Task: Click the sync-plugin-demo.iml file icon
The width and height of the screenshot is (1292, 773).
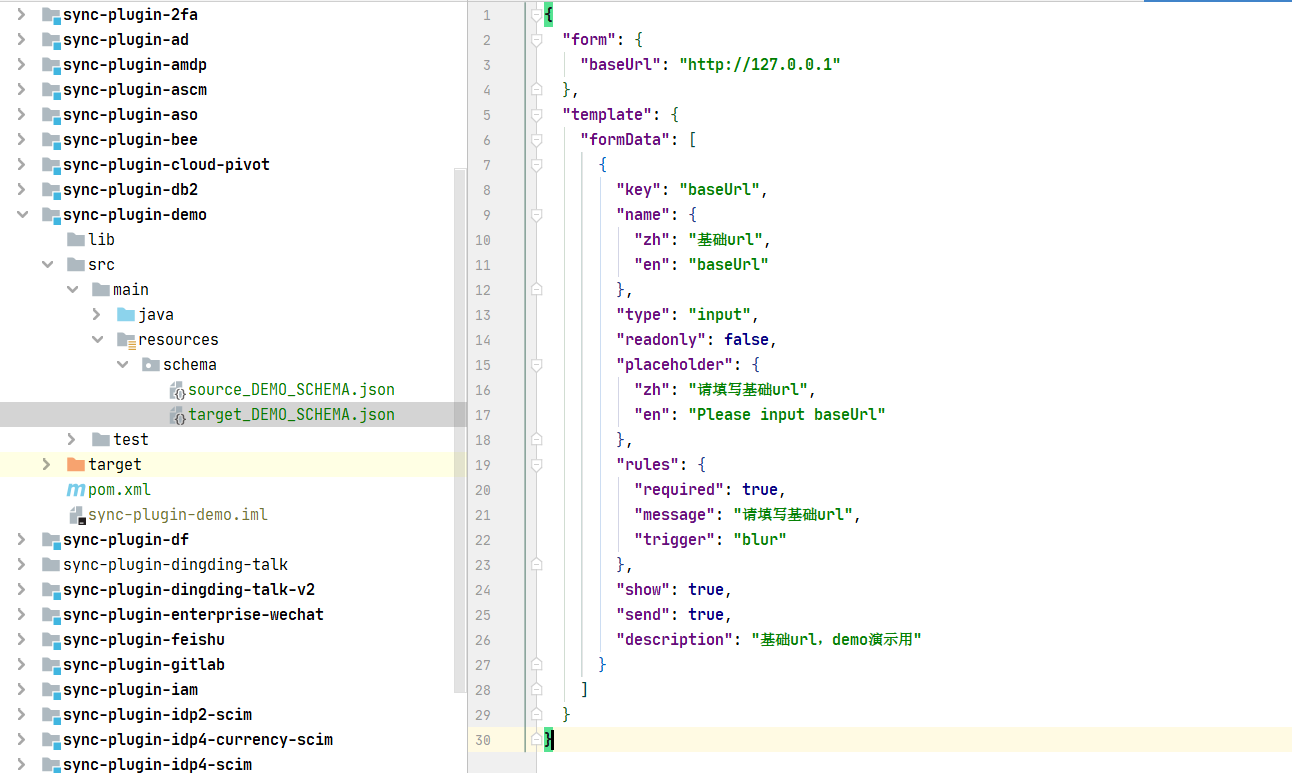Action: point(76,515)
